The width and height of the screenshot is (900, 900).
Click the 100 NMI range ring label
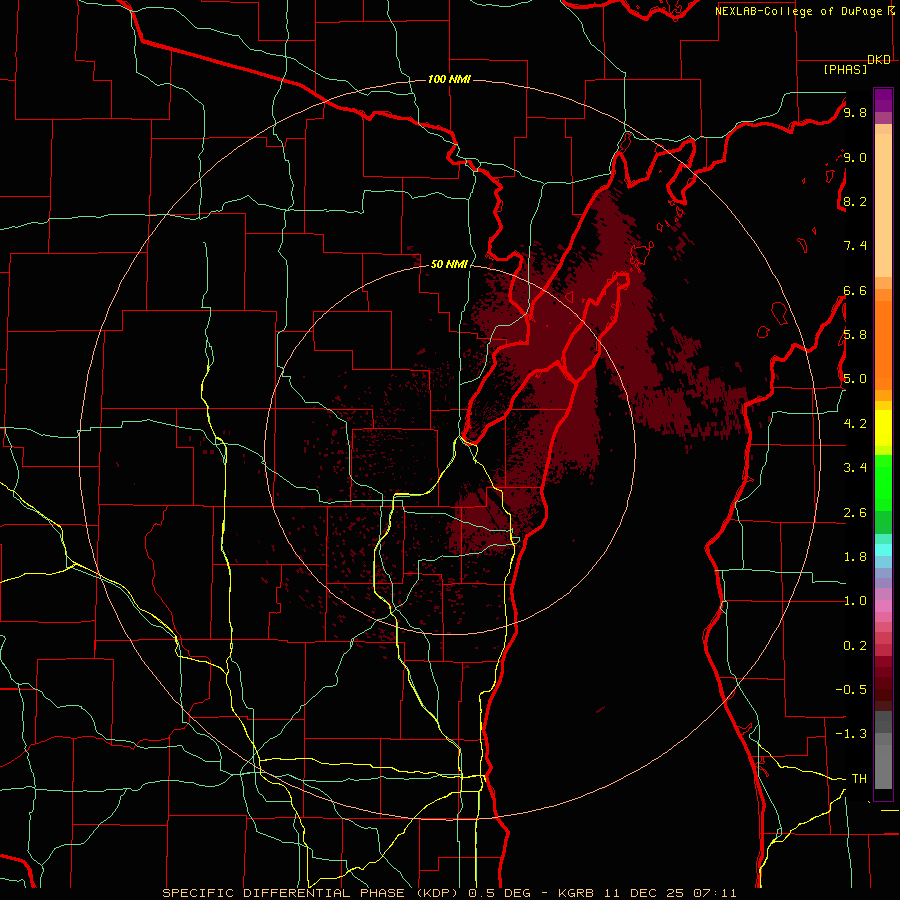(449, 79)
